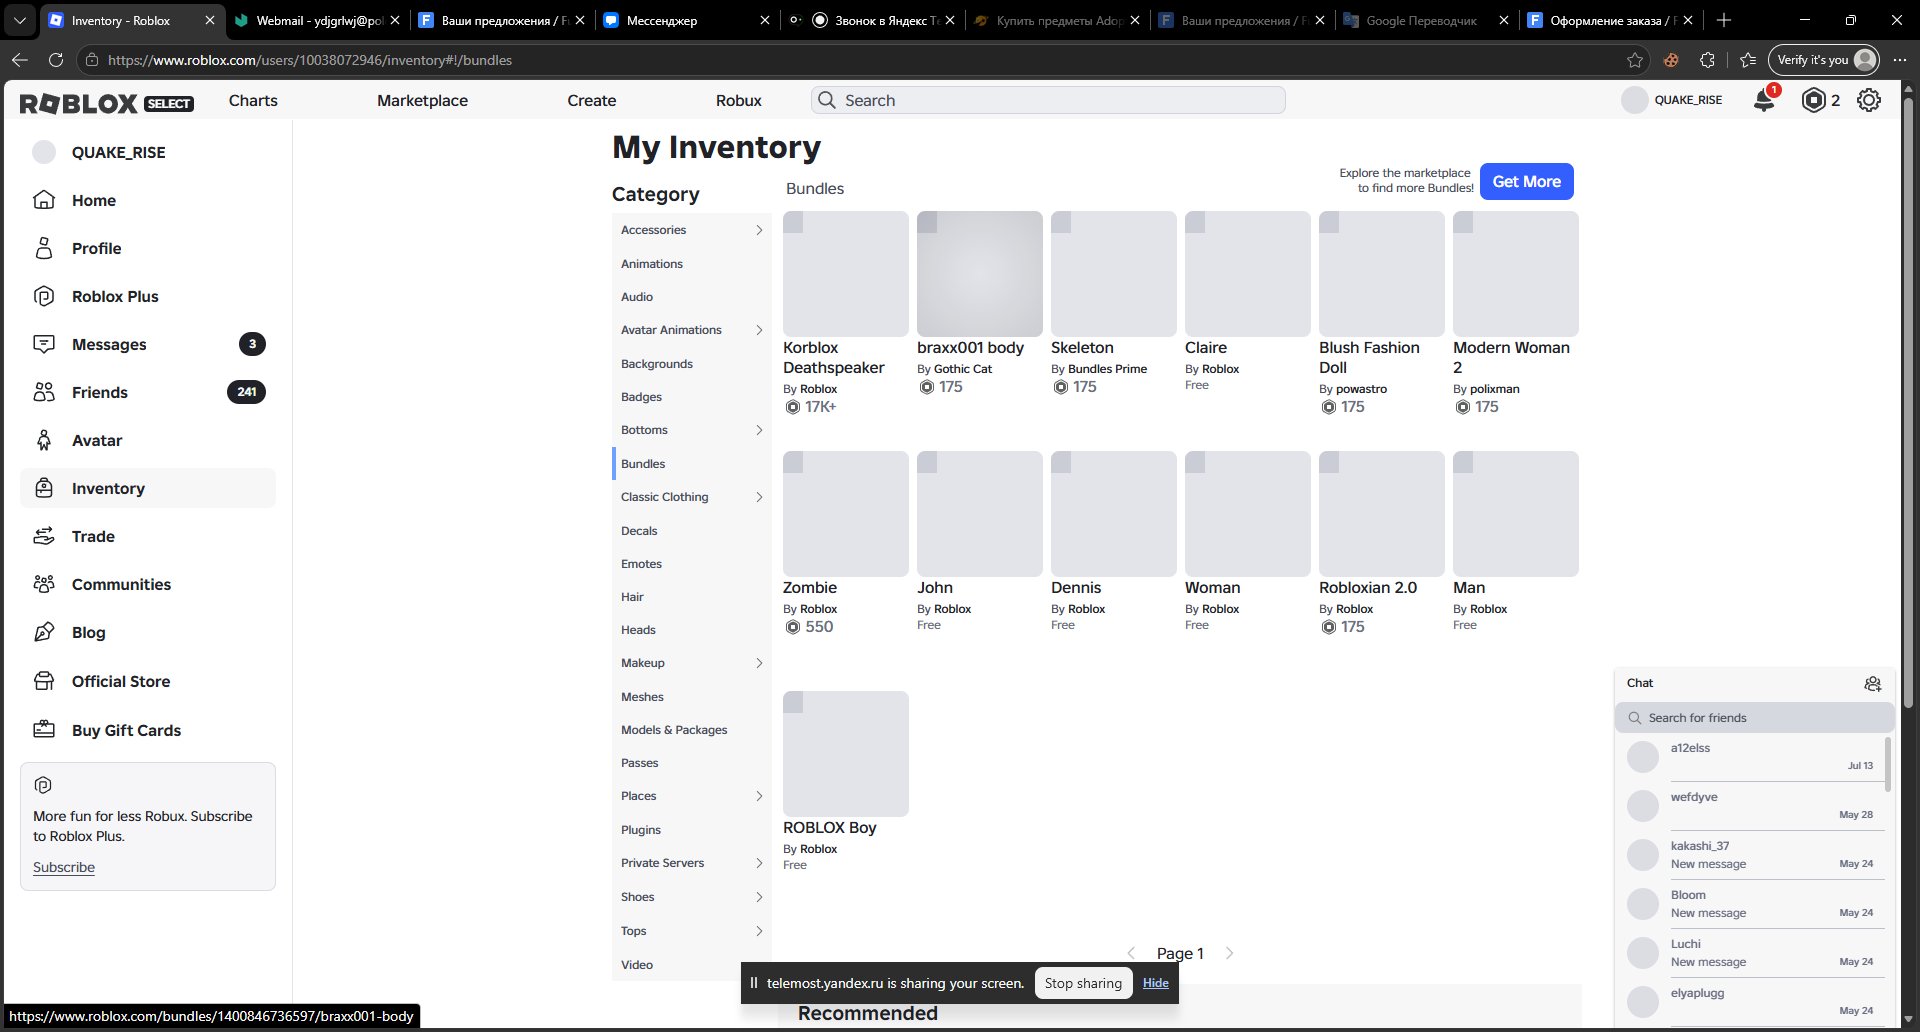Click the Search for friends field

tap(1755, 718)
